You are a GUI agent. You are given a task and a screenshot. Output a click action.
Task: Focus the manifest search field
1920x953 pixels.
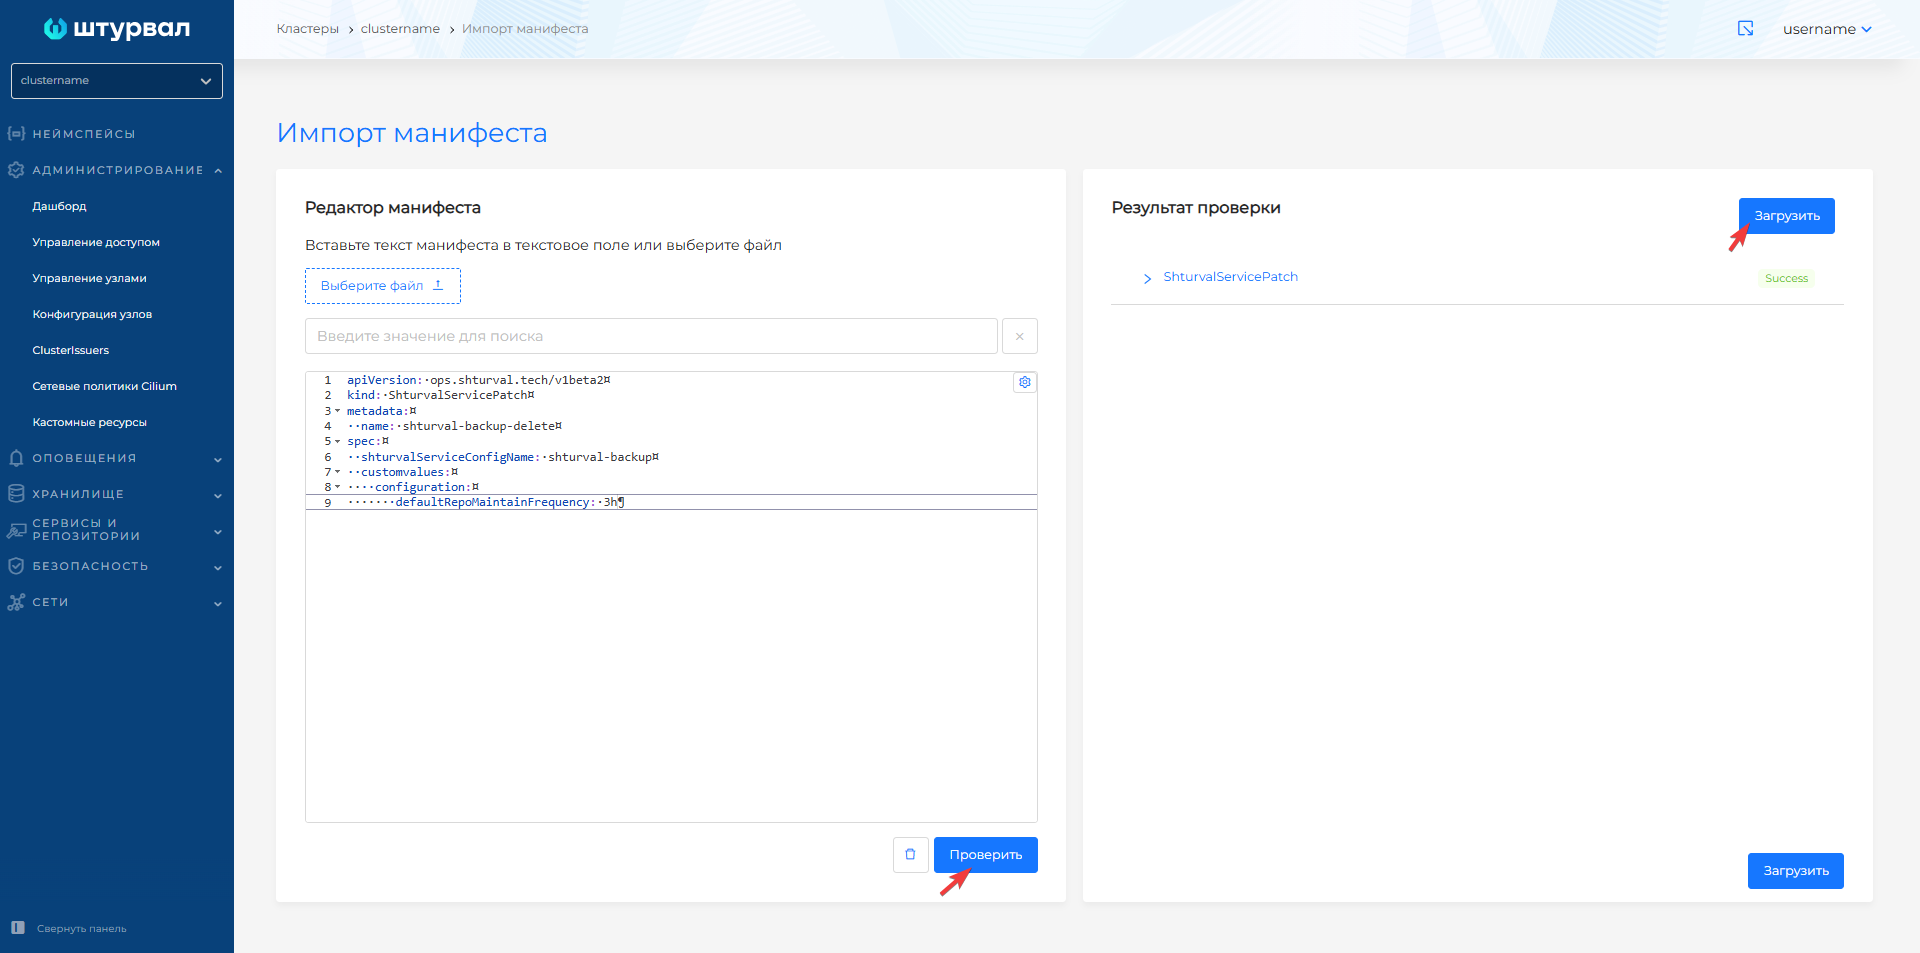tap(651, 336)
